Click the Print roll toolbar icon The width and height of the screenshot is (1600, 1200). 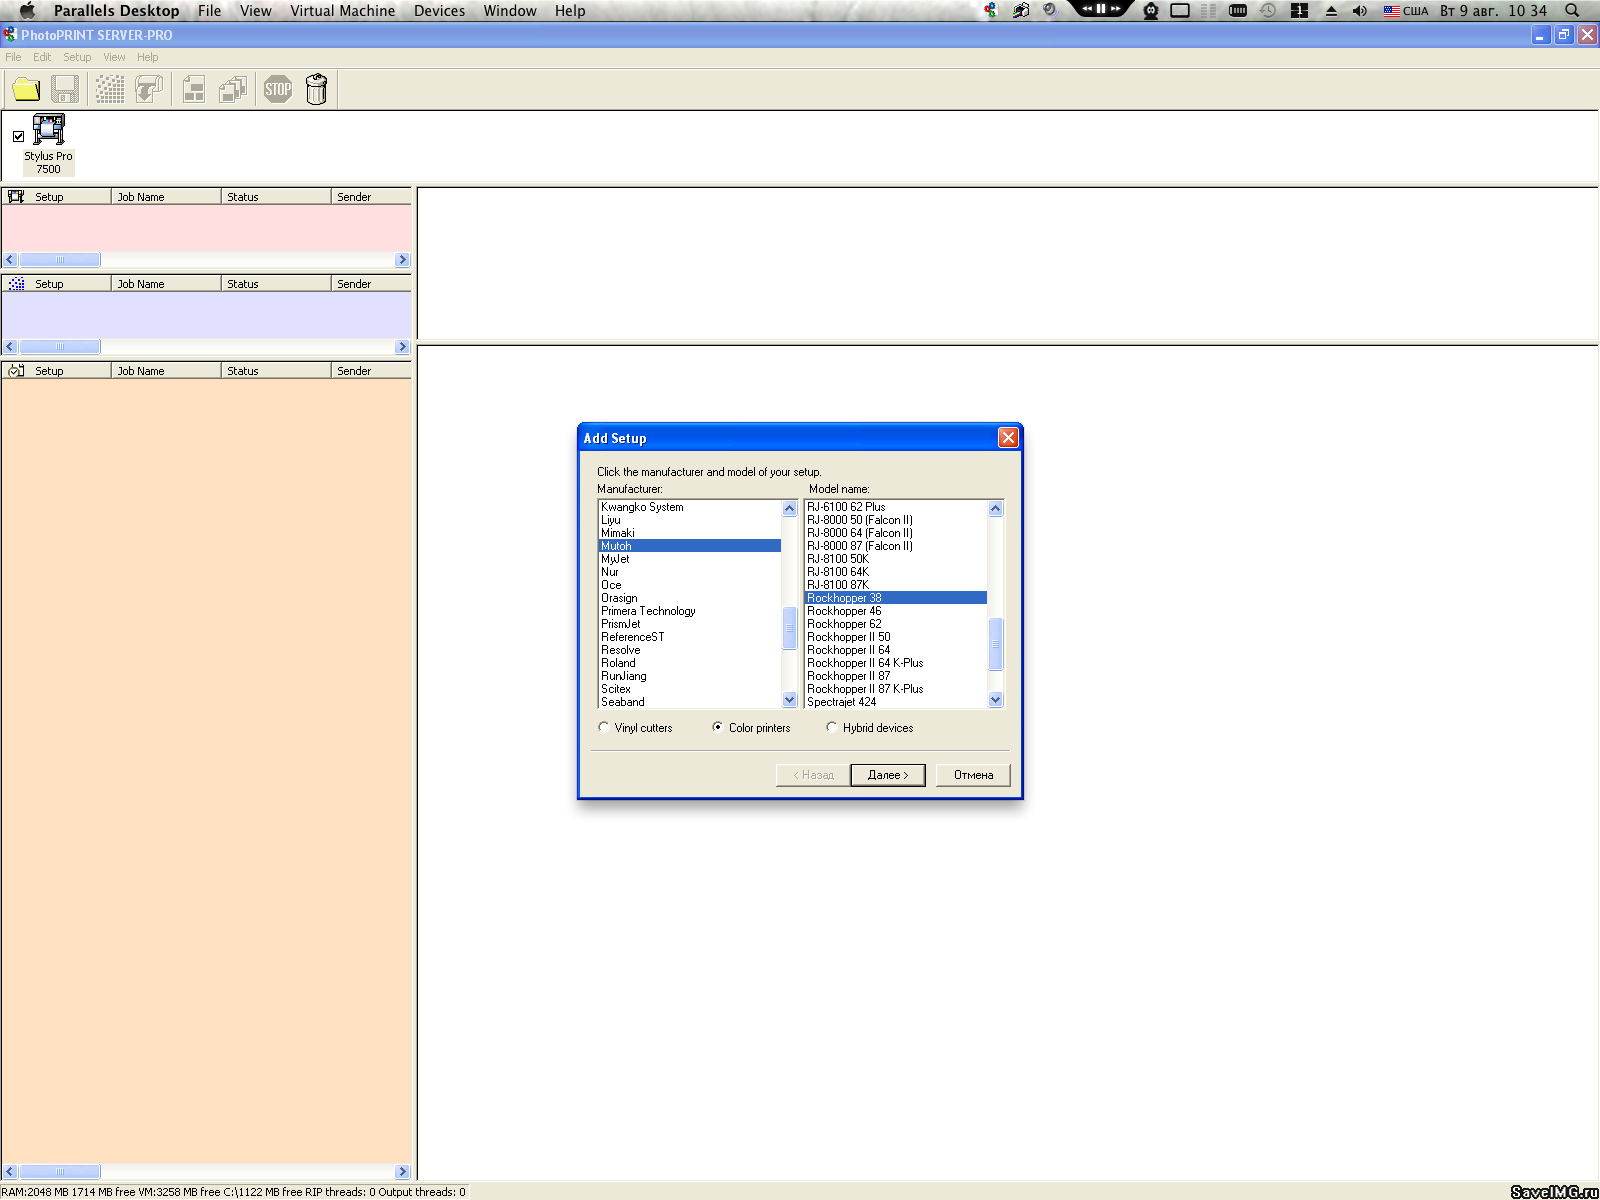(149, 90)
